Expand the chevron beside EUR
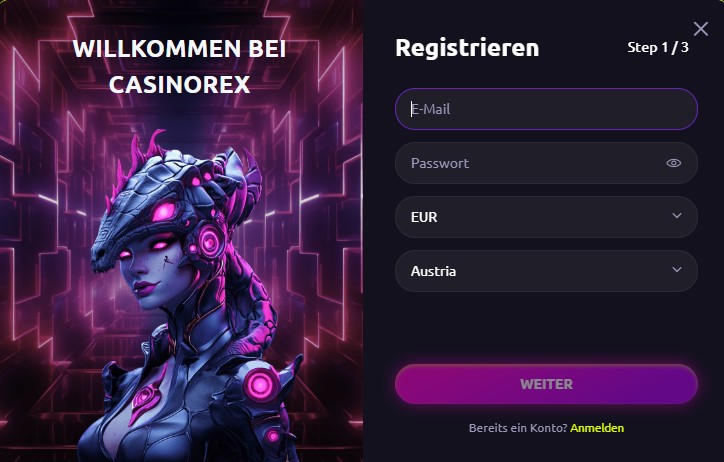The height and width of the screenshot is (462, 724). 677,216
